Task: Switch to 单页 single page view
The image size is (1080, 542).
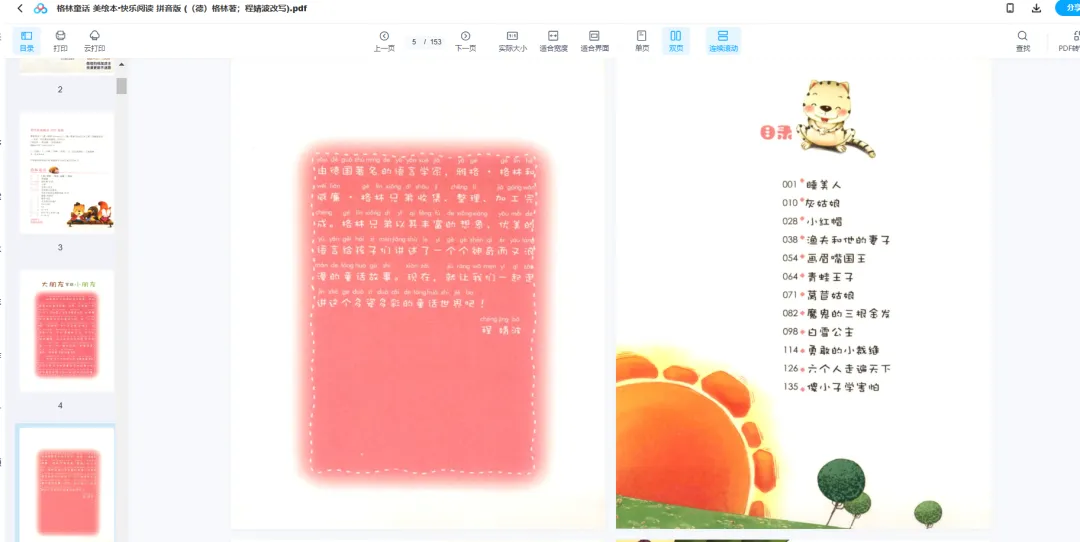Action: tap(642, 41)
